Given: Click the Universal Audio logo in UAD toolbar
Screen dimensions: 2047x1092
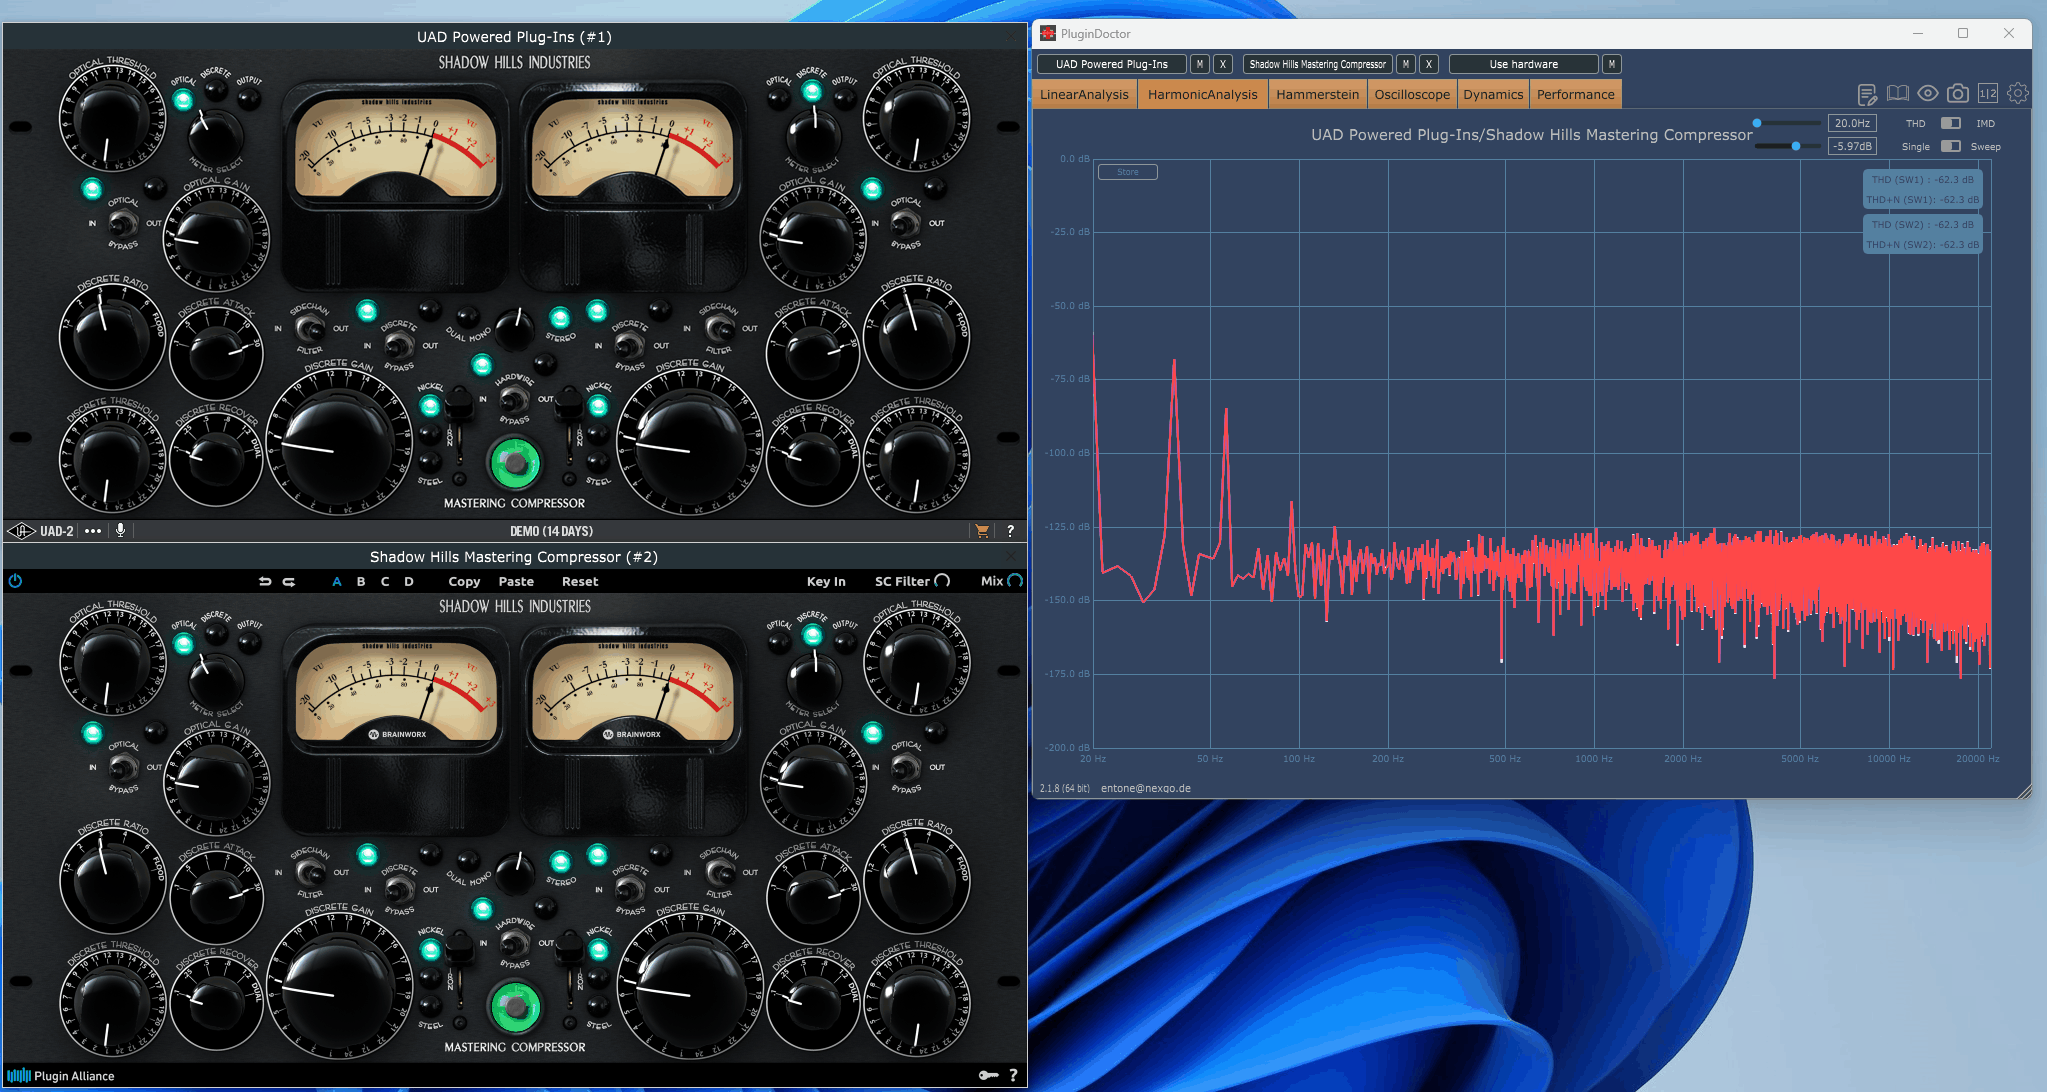Looking at the screenshot, I should point(21,531).
